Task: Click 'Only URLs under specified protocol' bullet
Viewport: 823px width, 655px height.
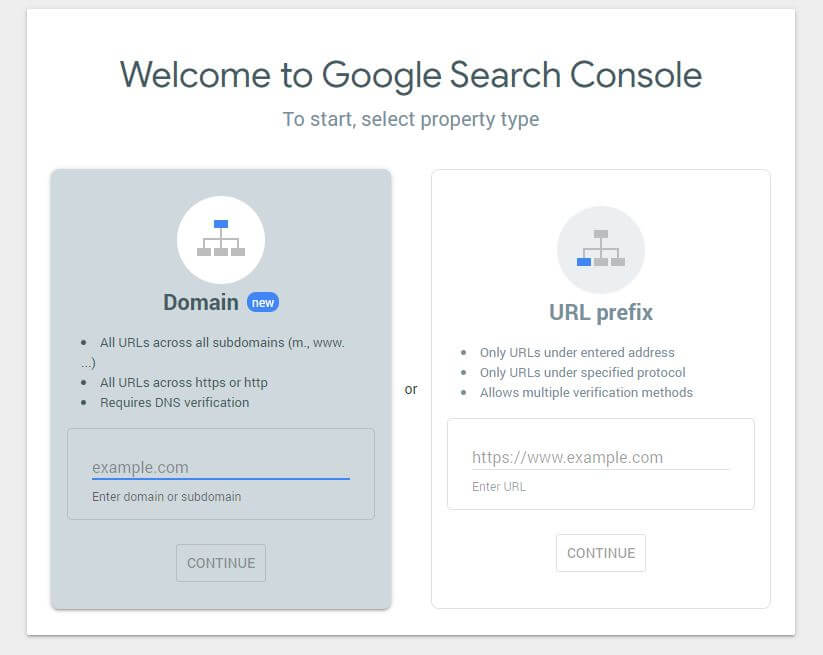Action: tap(583, 373)
